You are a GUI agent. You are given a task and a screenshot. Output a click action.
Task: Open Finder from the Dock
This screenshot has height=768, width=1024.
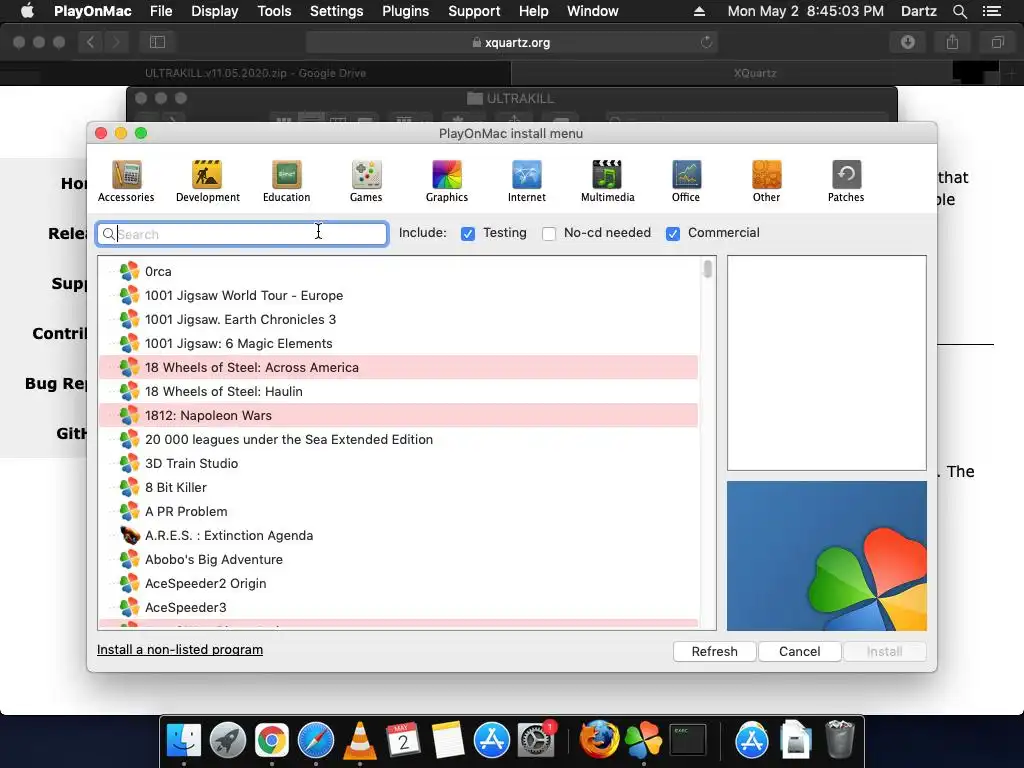(x=184, y=741)
